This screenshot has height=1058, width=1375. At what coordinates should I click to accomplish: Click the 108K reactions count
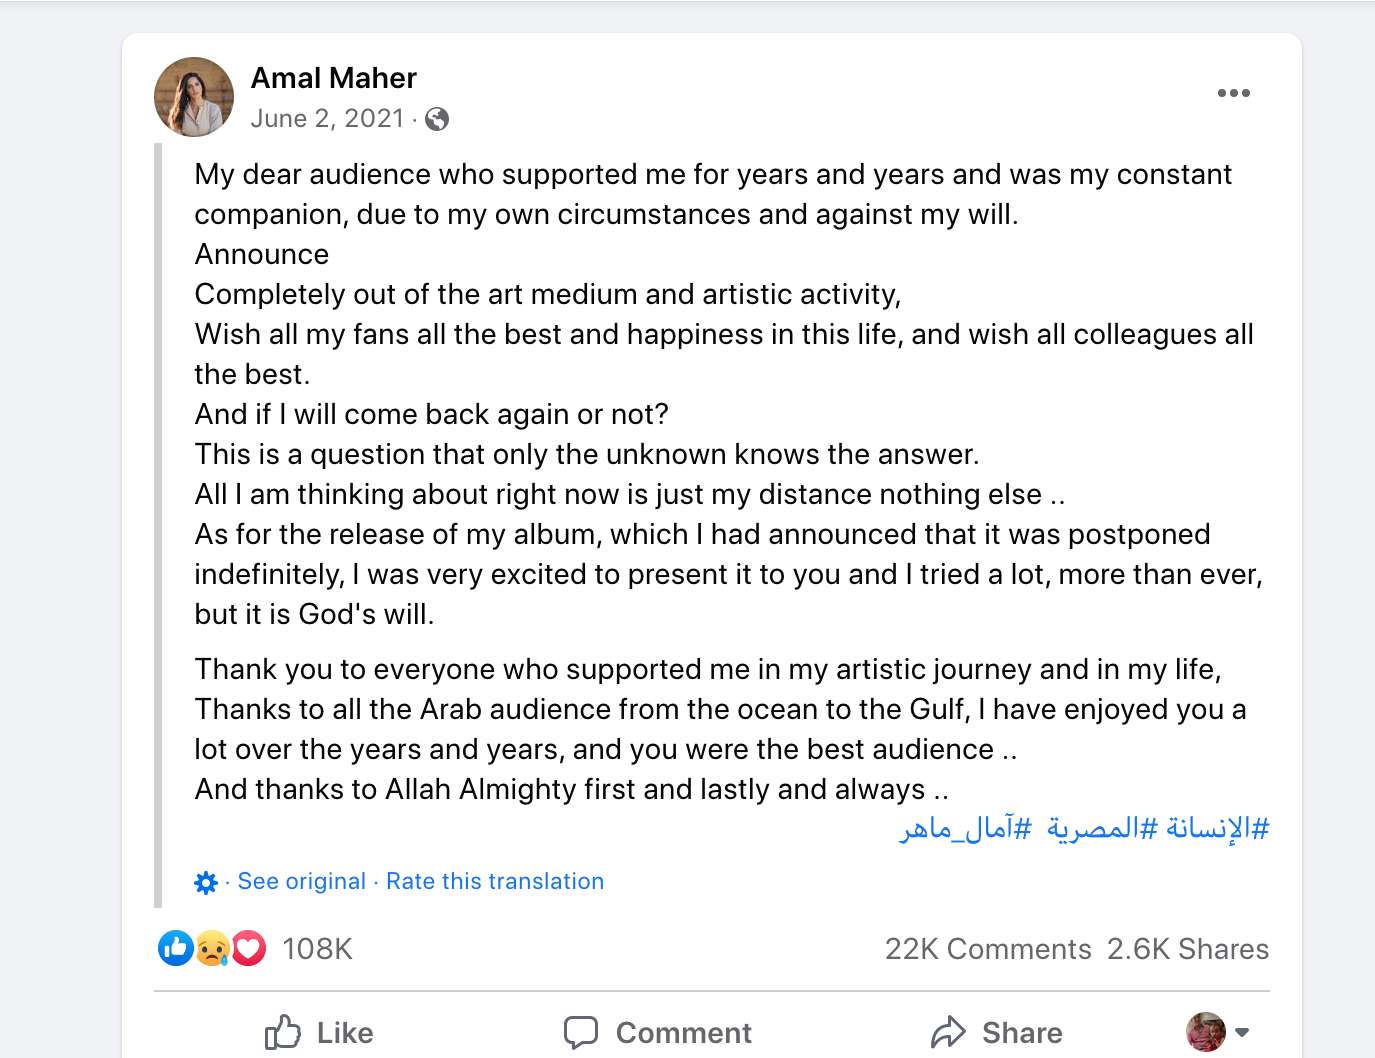316,948
